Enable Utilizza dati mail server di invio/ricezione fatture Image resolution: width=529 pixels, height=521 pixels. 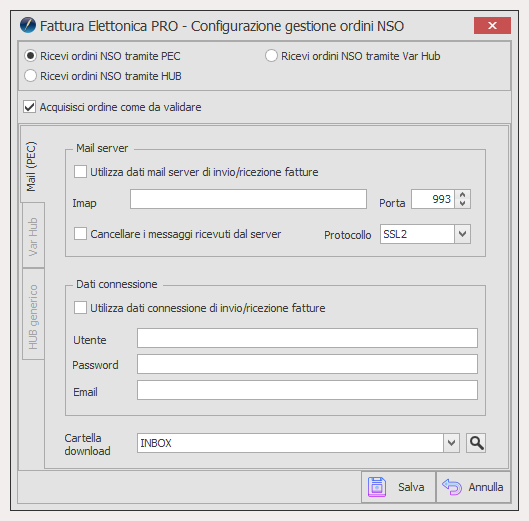pos(80,172)
